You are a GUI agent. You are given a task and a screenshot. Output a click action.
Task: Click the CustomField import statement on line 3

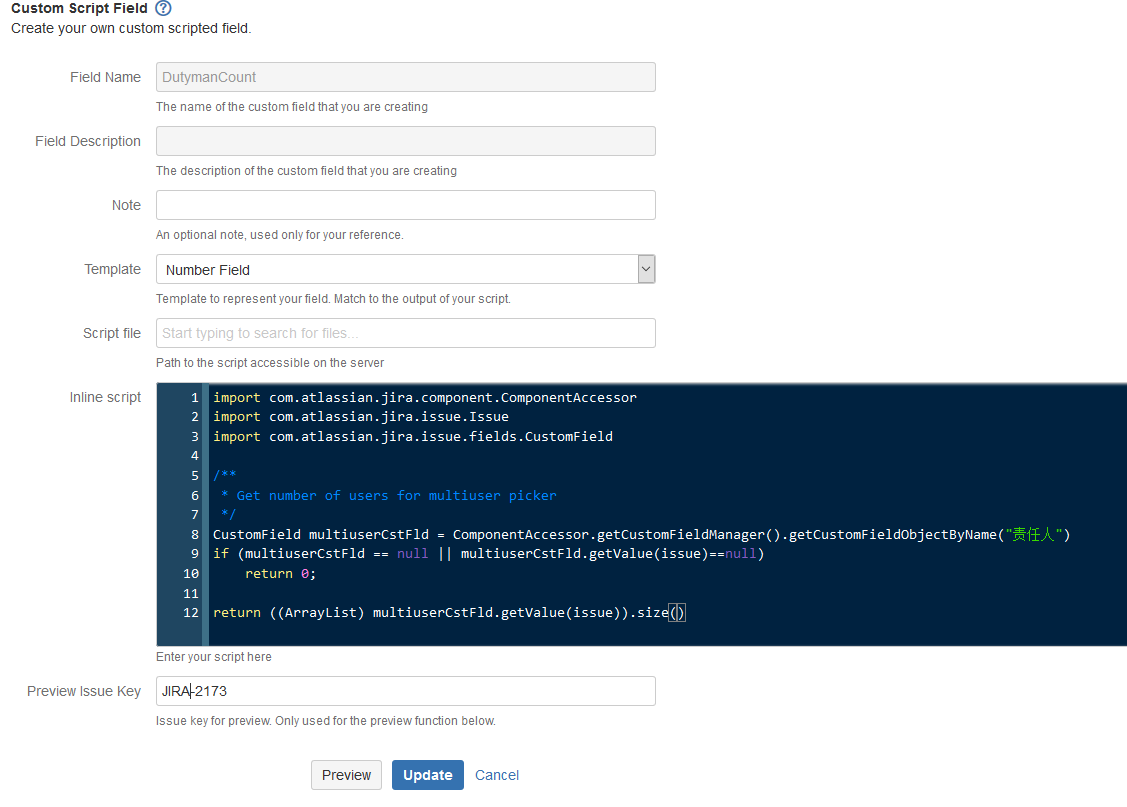point(412,436)
